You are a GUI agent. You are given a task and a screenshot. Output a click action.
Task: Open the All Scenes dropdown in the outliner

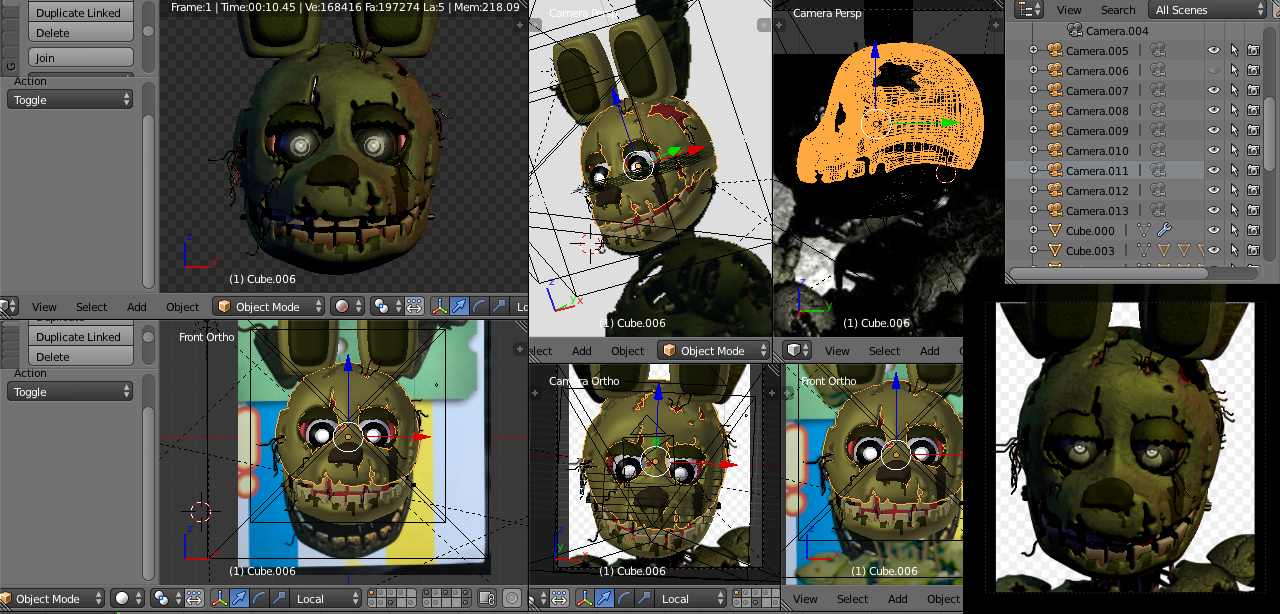1208,9
